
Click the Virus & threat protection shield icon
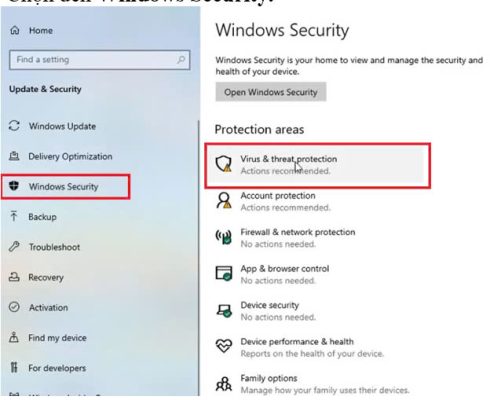point(224,164)
